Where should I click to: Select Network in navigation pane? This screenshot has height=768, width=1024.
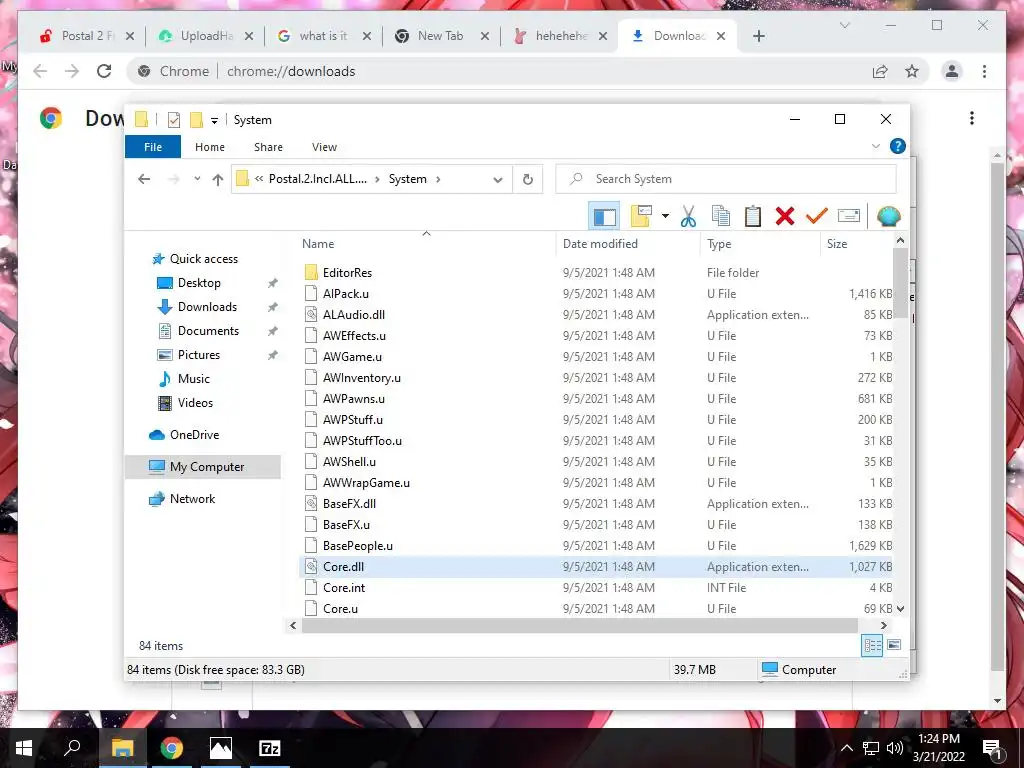pyautogui.click(x=192, y=499)
